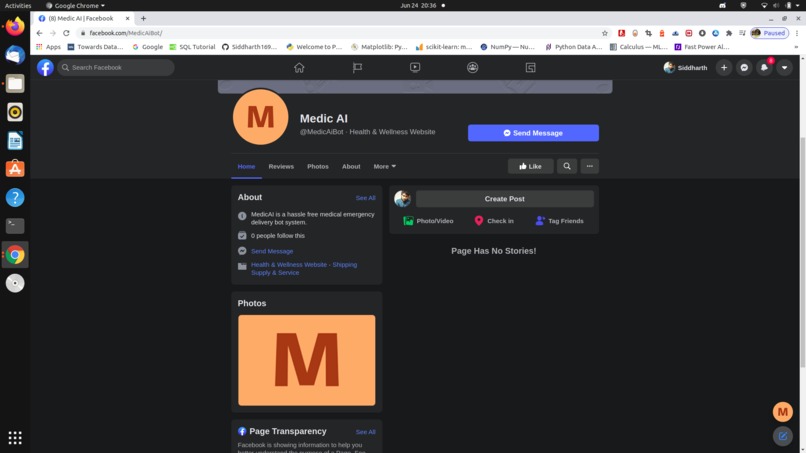Switch to the Reviews tab

(281, 167)
